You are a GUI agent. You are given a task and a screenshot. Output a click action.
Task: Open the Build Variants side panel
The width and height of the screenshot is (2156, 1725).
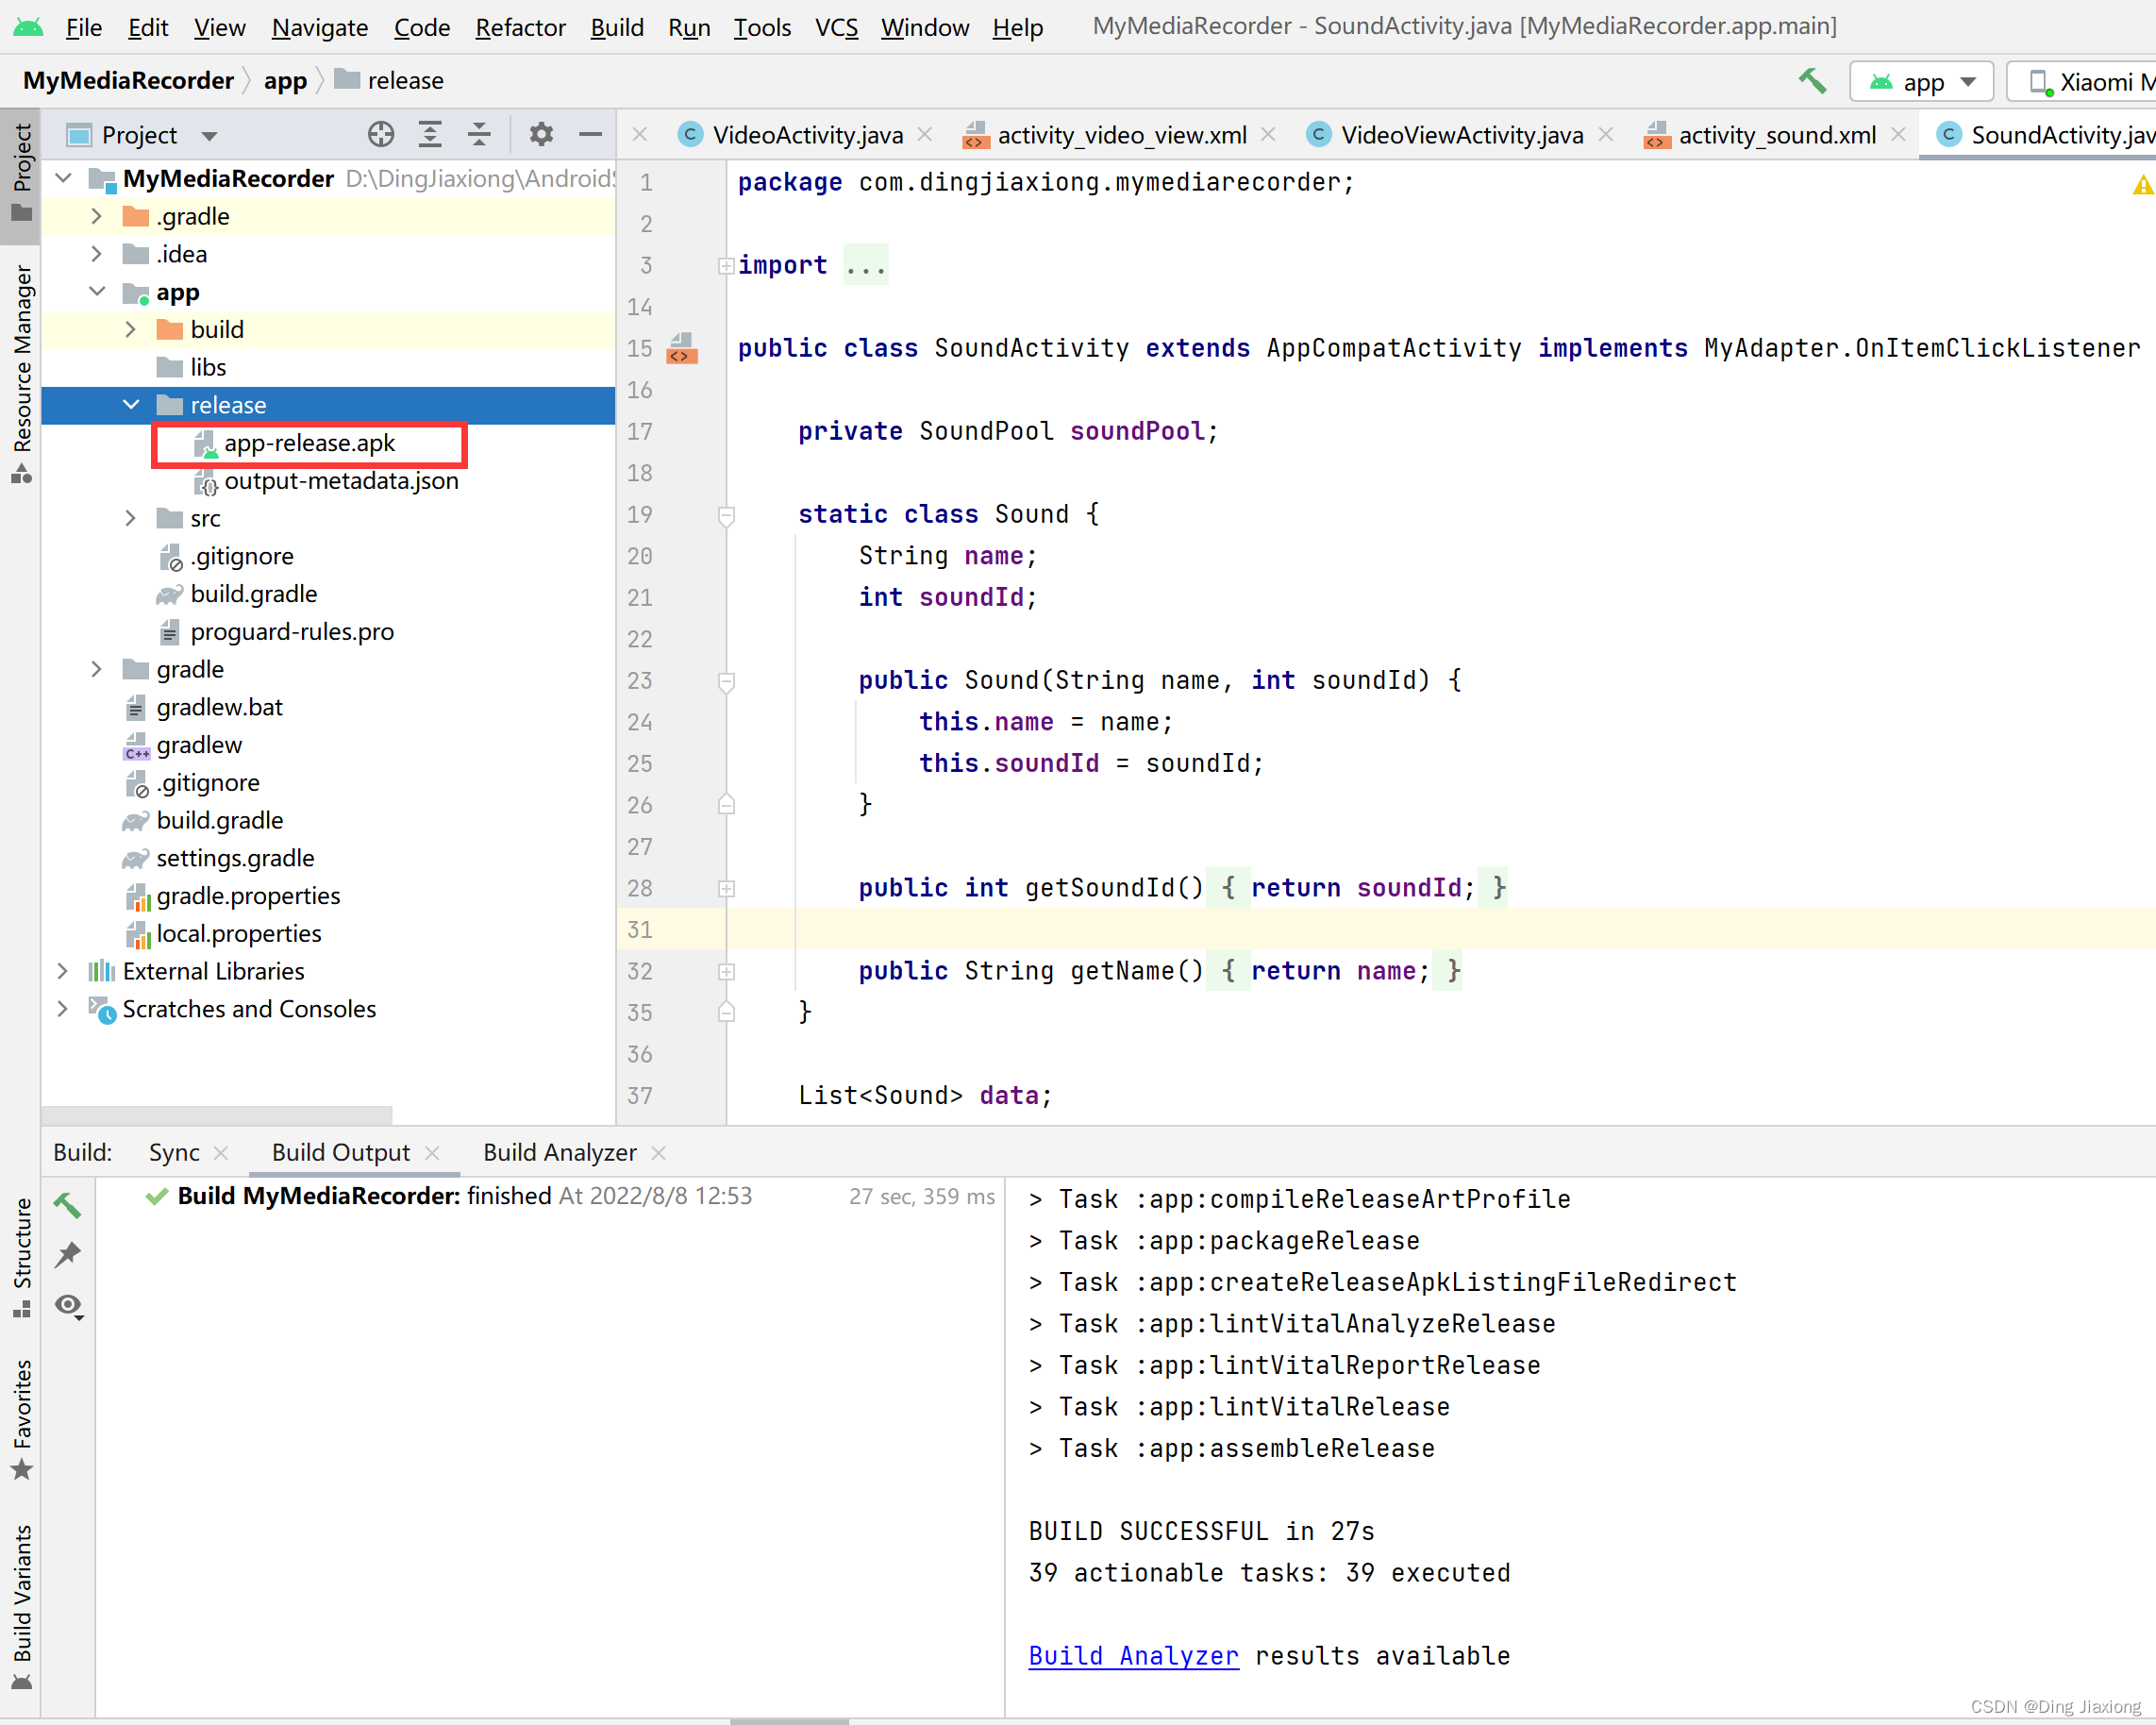click(x=21, y=1608)
